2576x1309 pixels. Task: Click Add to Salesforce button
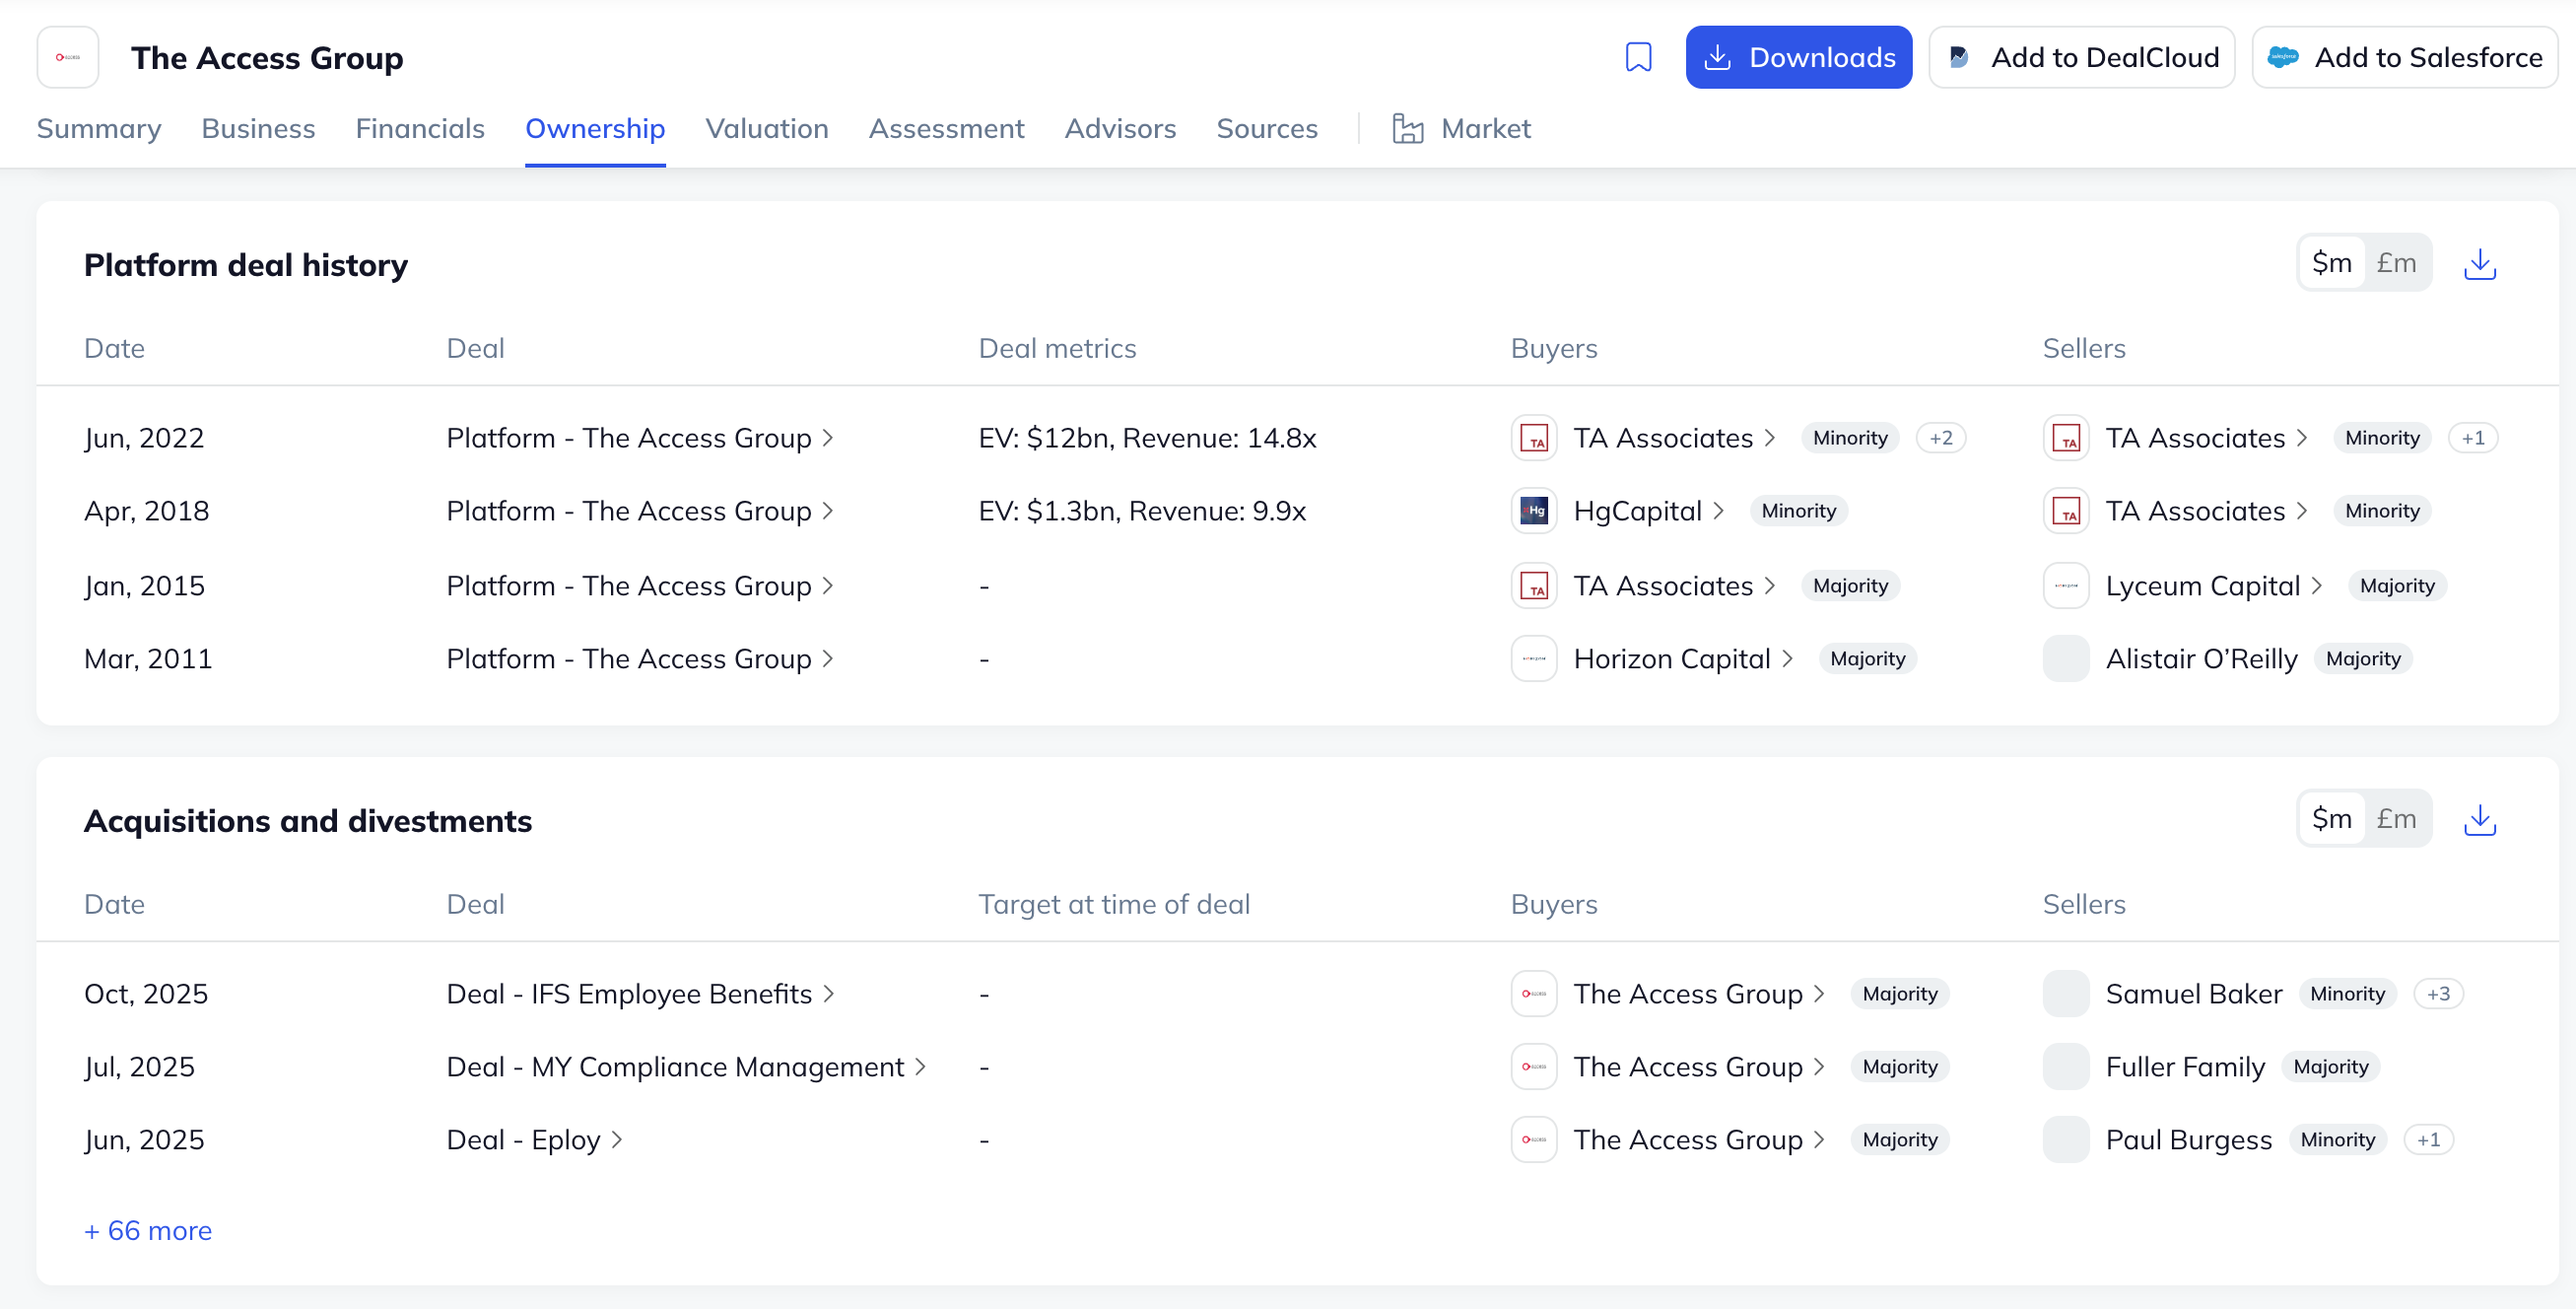pyautogui.click(x=2404, y=57)
